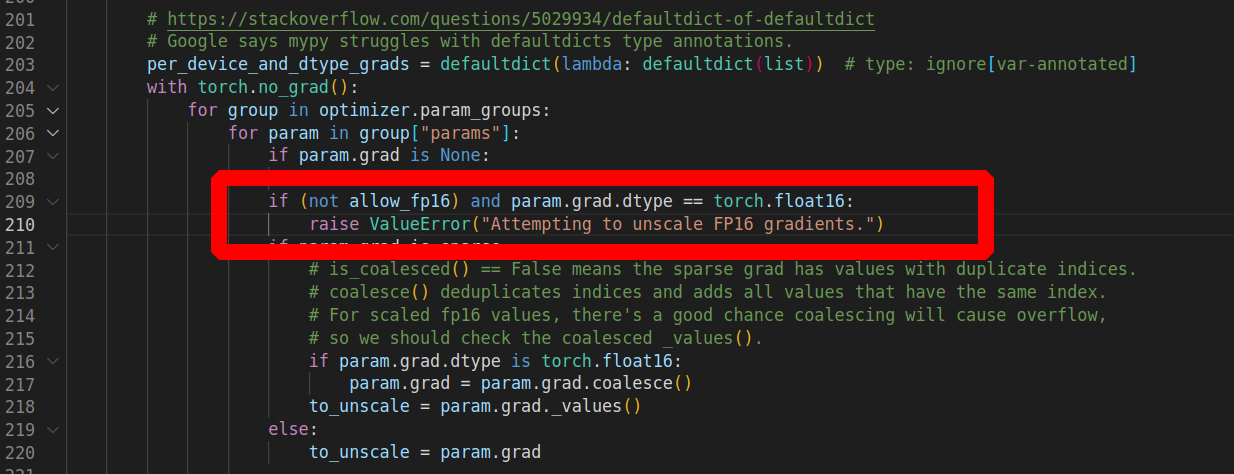This screenshot has height=474, width=1234.
Task: Click 'to_unscale = param.grad' on line 220
Action: [x=425, y=452]
